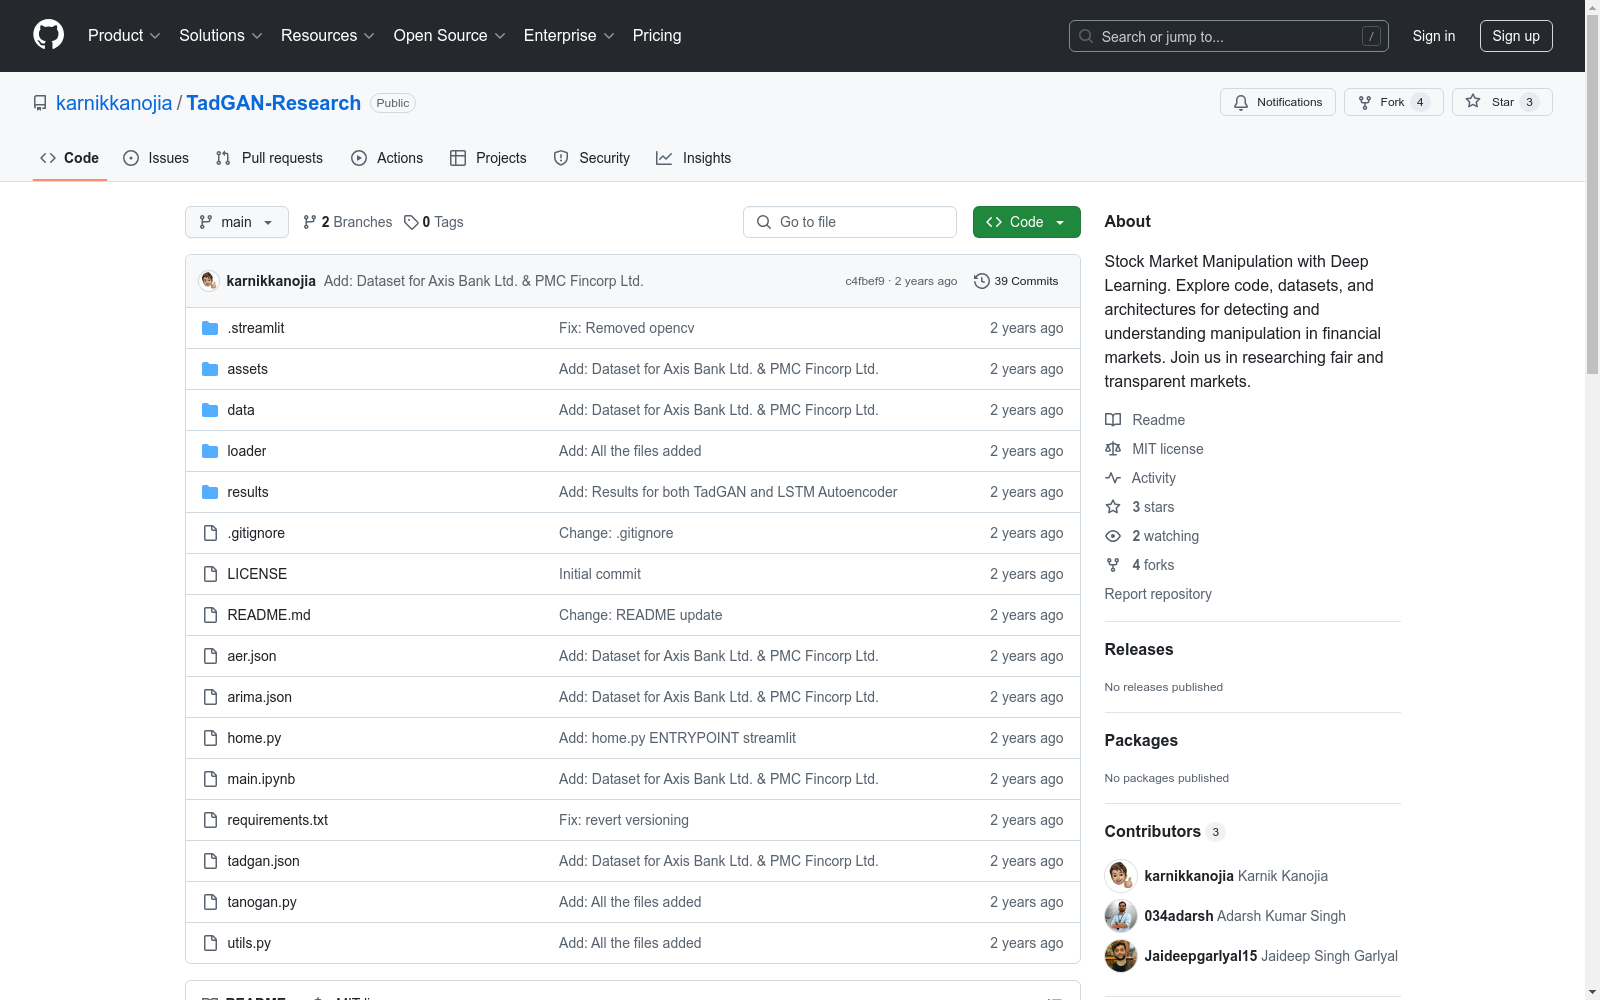Click the branch icon beside 2 Branches

pos(310,222)
